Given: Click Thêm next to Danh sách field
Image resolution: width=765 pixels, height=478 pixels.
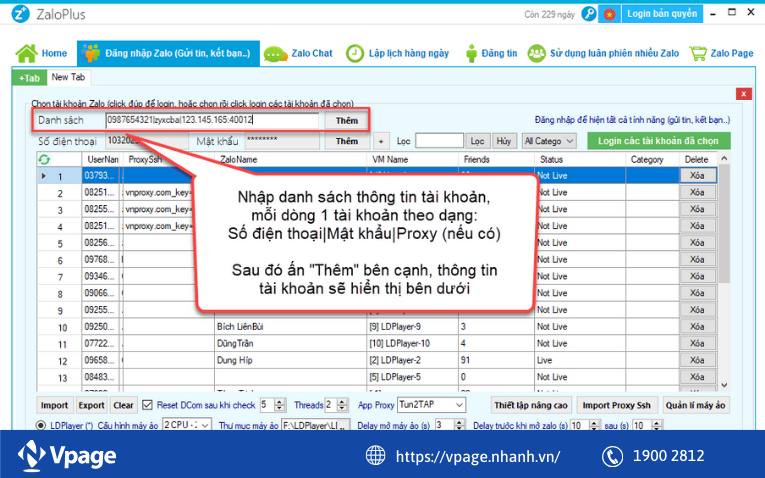Looking at the screenshot, I should [x=347, y=120].
